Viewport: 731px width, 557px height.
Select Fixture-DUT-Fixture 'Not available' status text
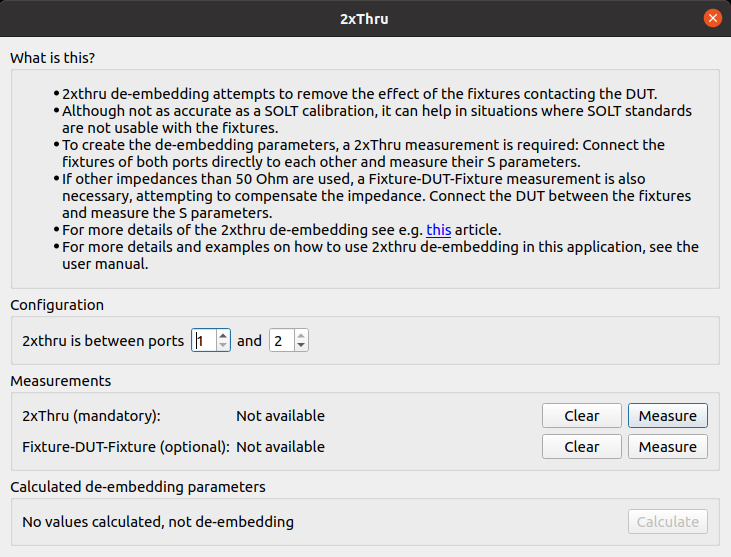tap(280, 447)
